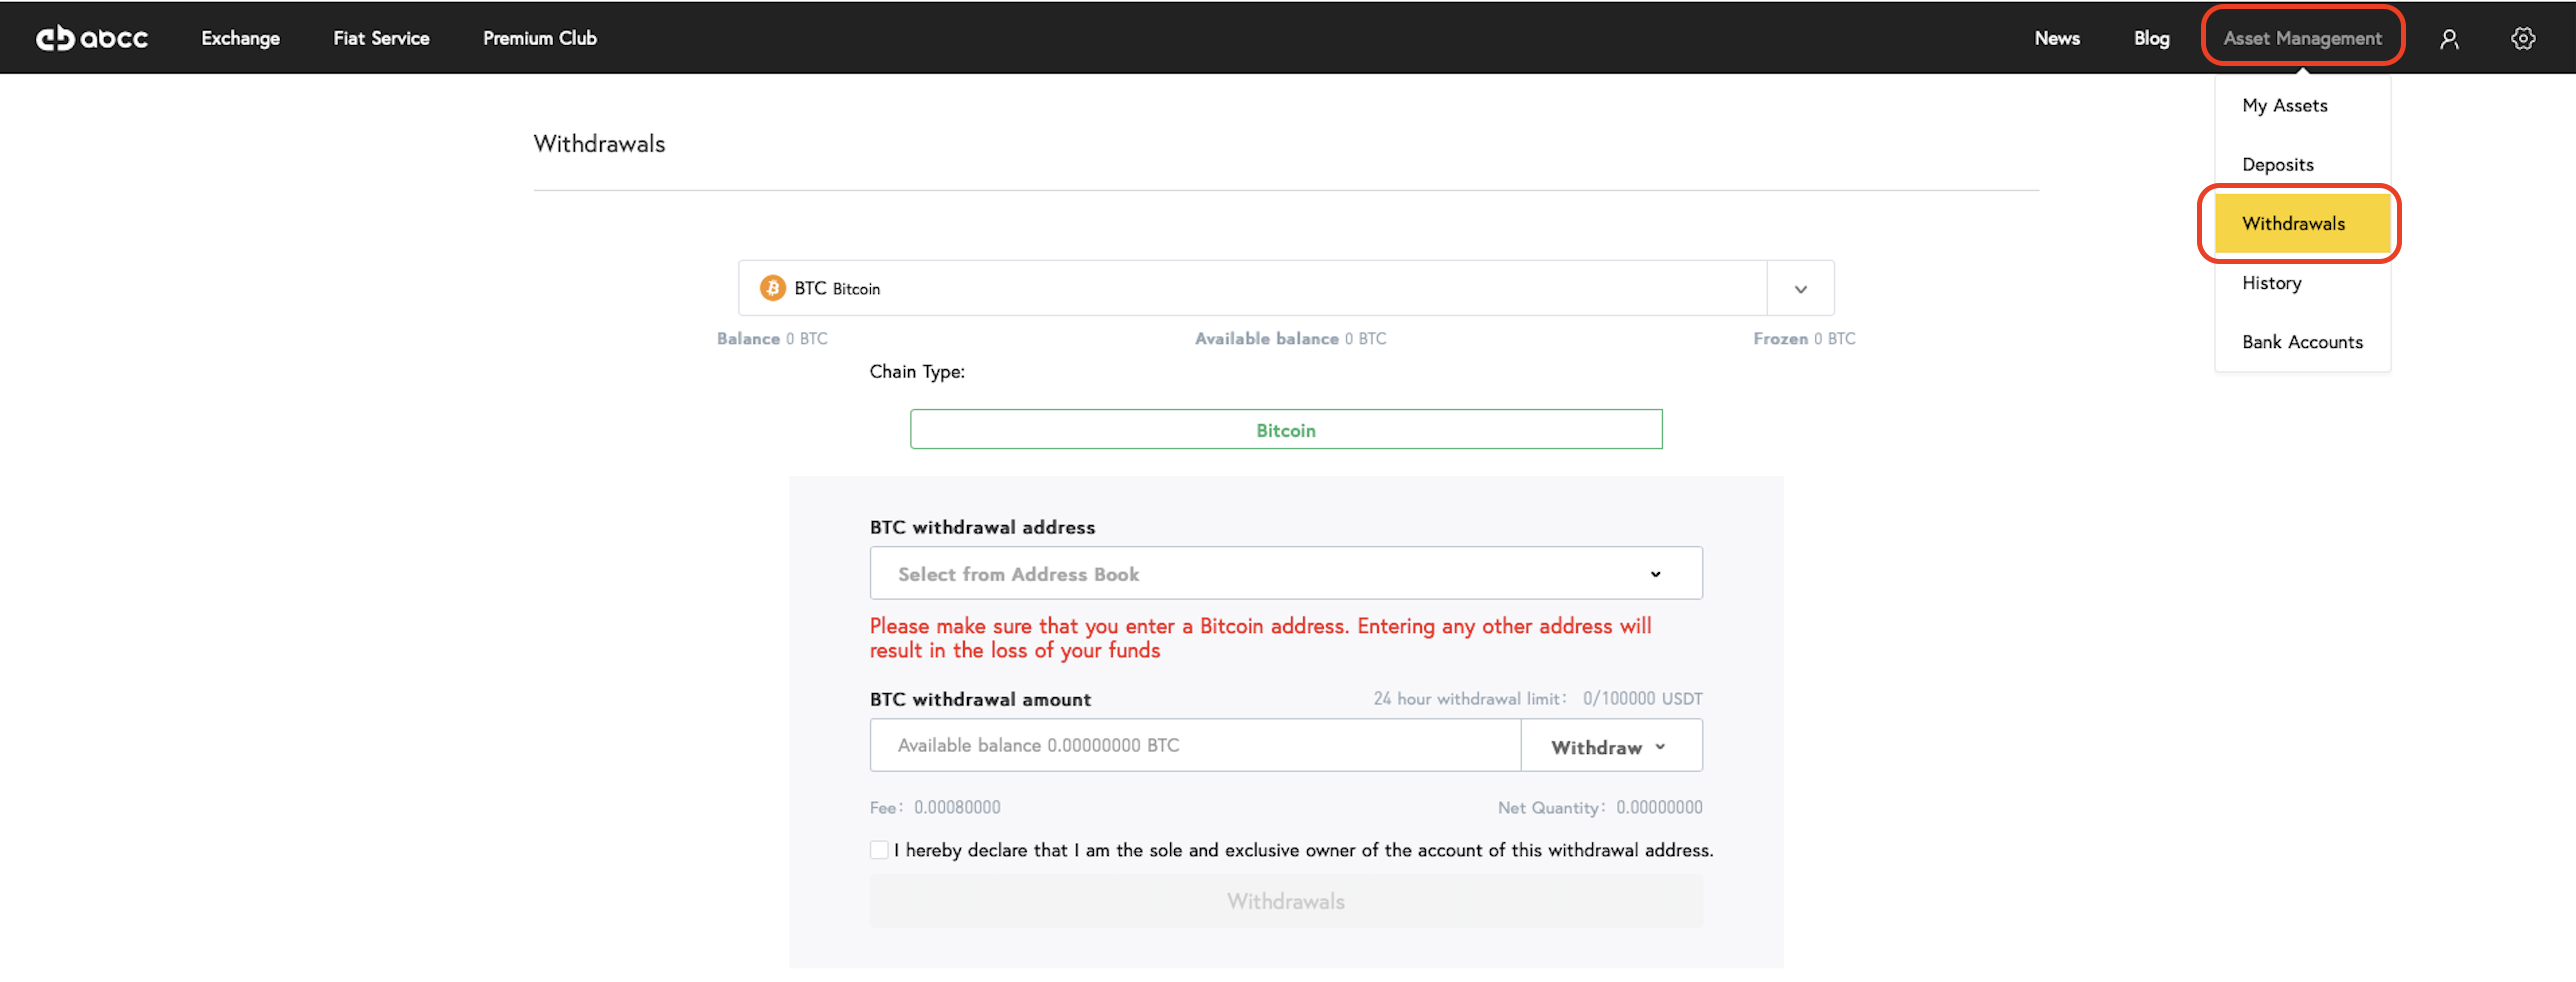Expand the BTC Bitcoin currency selector chevron
This screenshot has height=982, width=2576.
[1800, 289]
